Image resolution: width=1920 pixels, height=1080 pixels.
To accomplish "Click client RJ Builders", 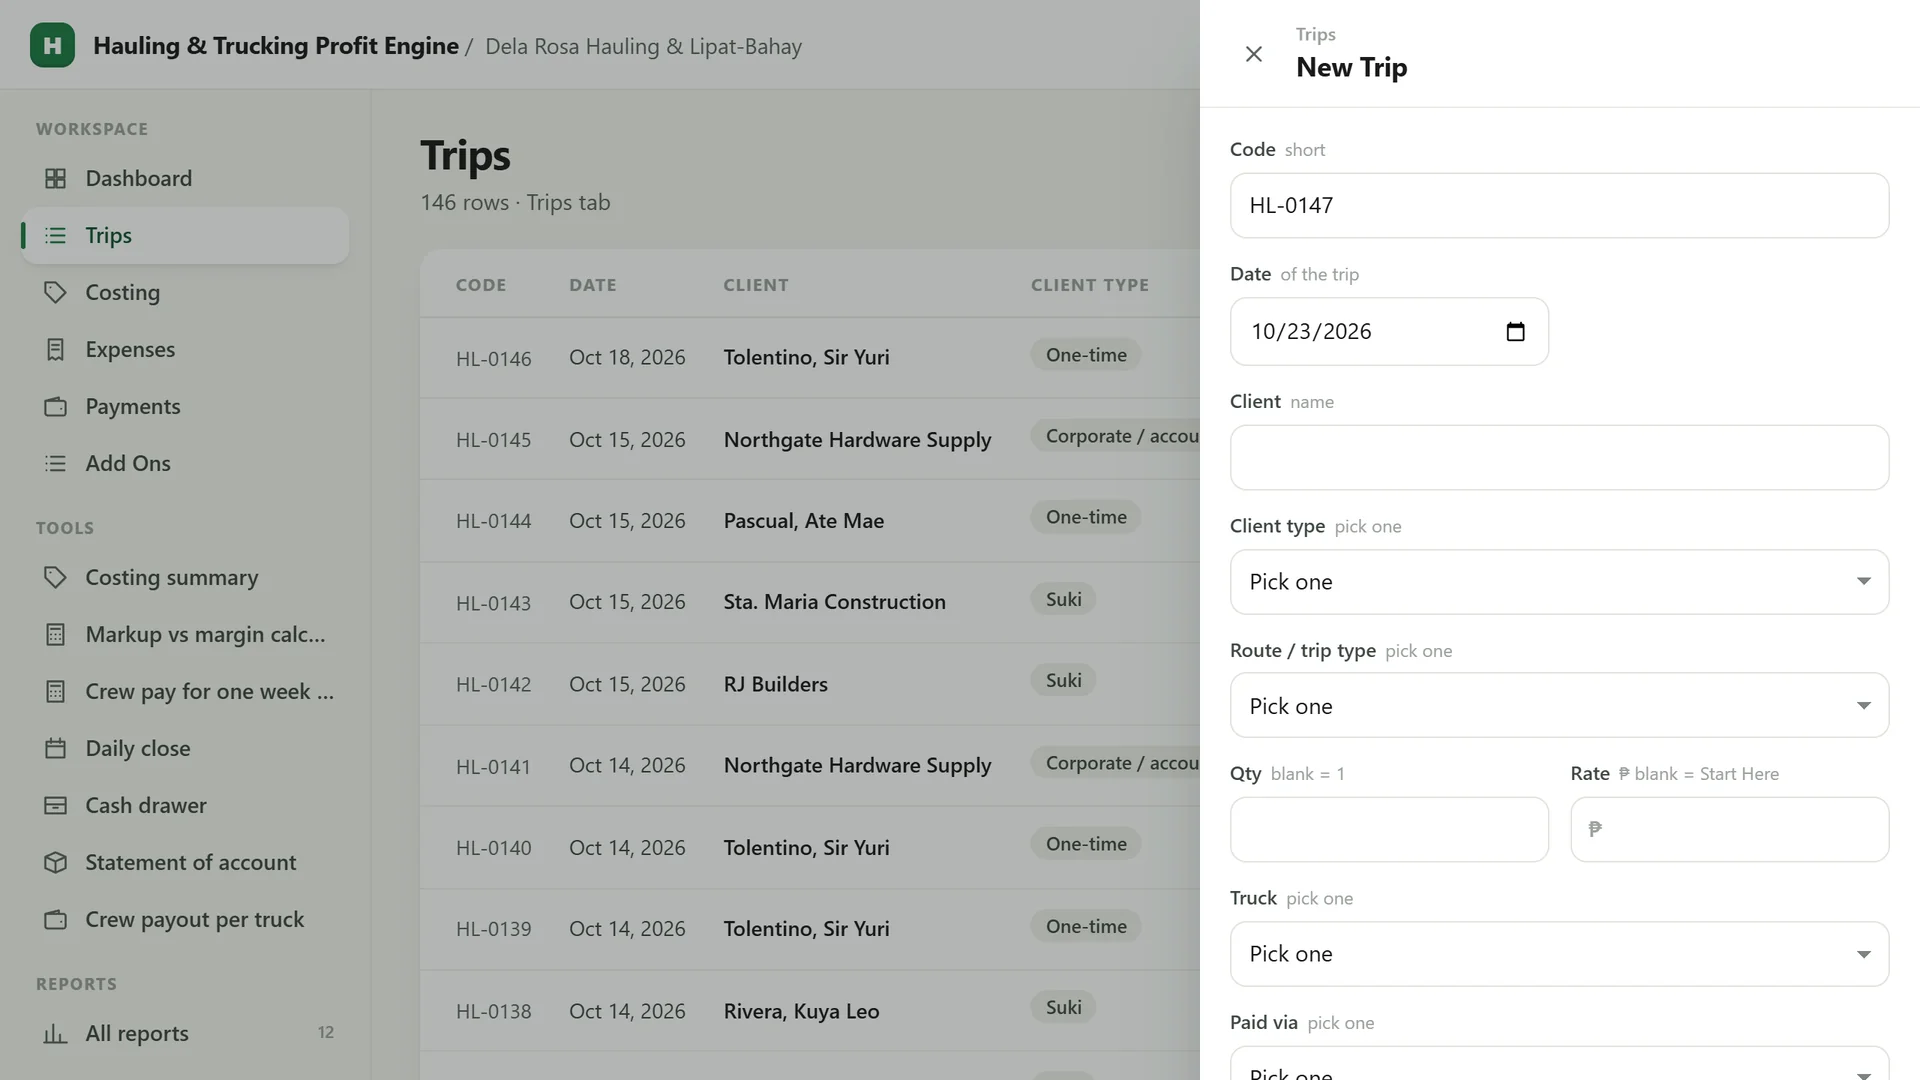I will click(775, 684).
